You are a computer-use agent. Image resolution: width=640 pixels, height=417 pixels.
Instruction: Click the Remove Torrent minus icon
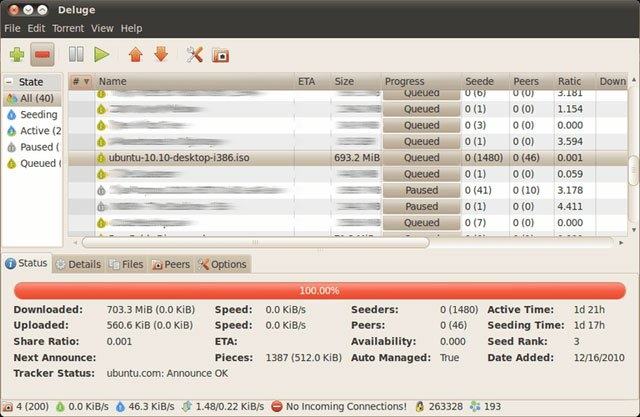[x=42, y=54]
